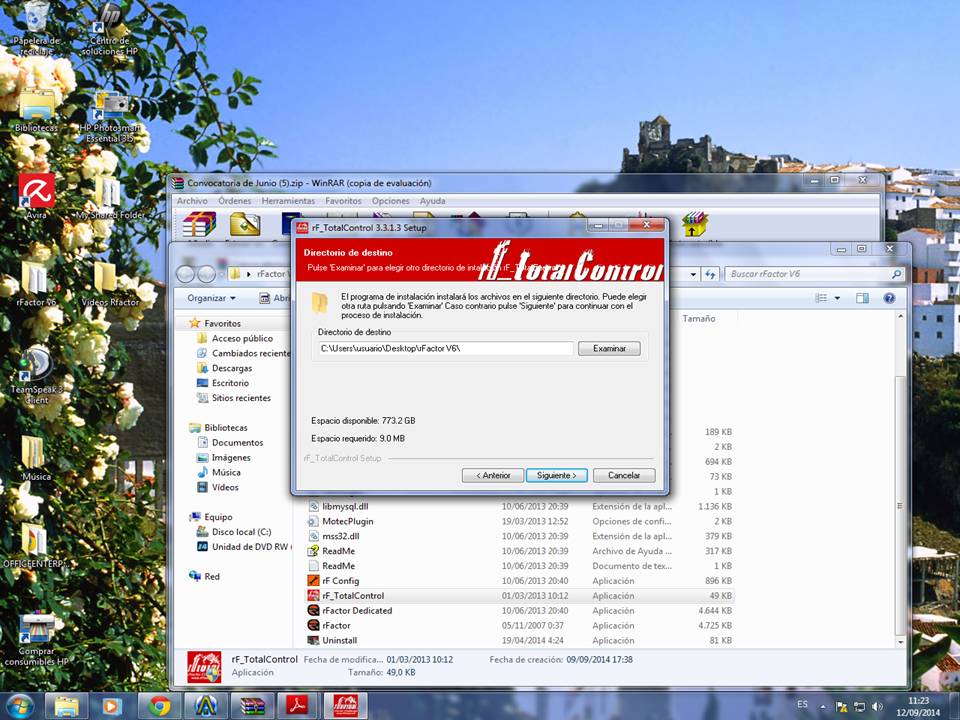Select Uninstall application row
960x720 pixels.
click(519, 640)
